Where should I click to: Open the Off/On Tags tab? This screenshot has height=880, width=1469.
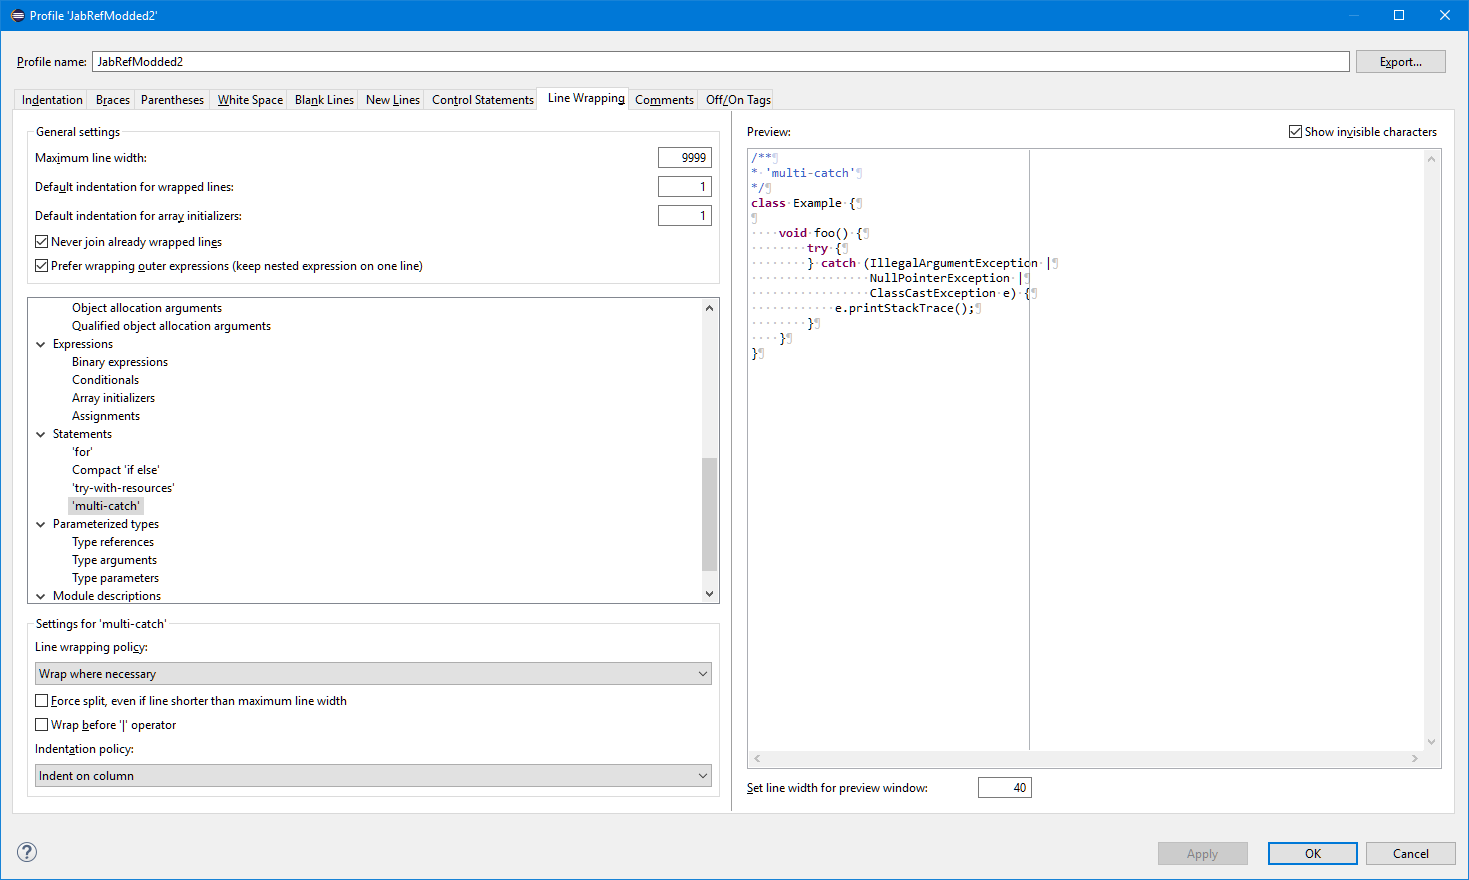click(738, 100)
